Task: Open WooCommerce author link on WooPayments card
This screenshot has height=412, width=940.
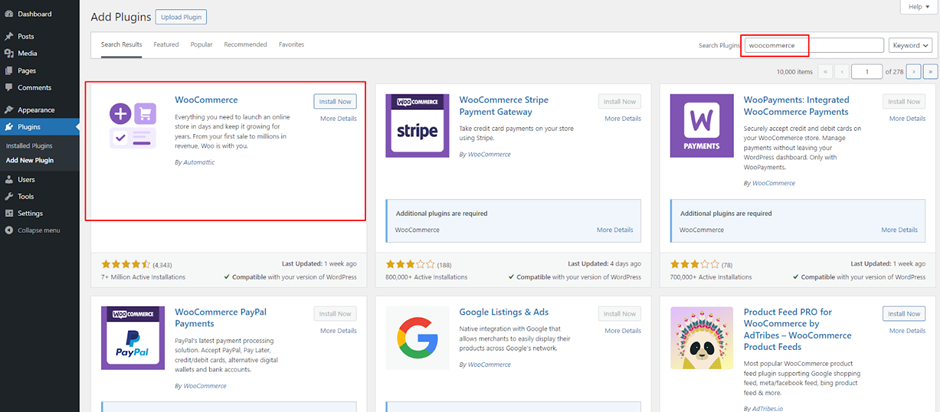Action: 773,183
